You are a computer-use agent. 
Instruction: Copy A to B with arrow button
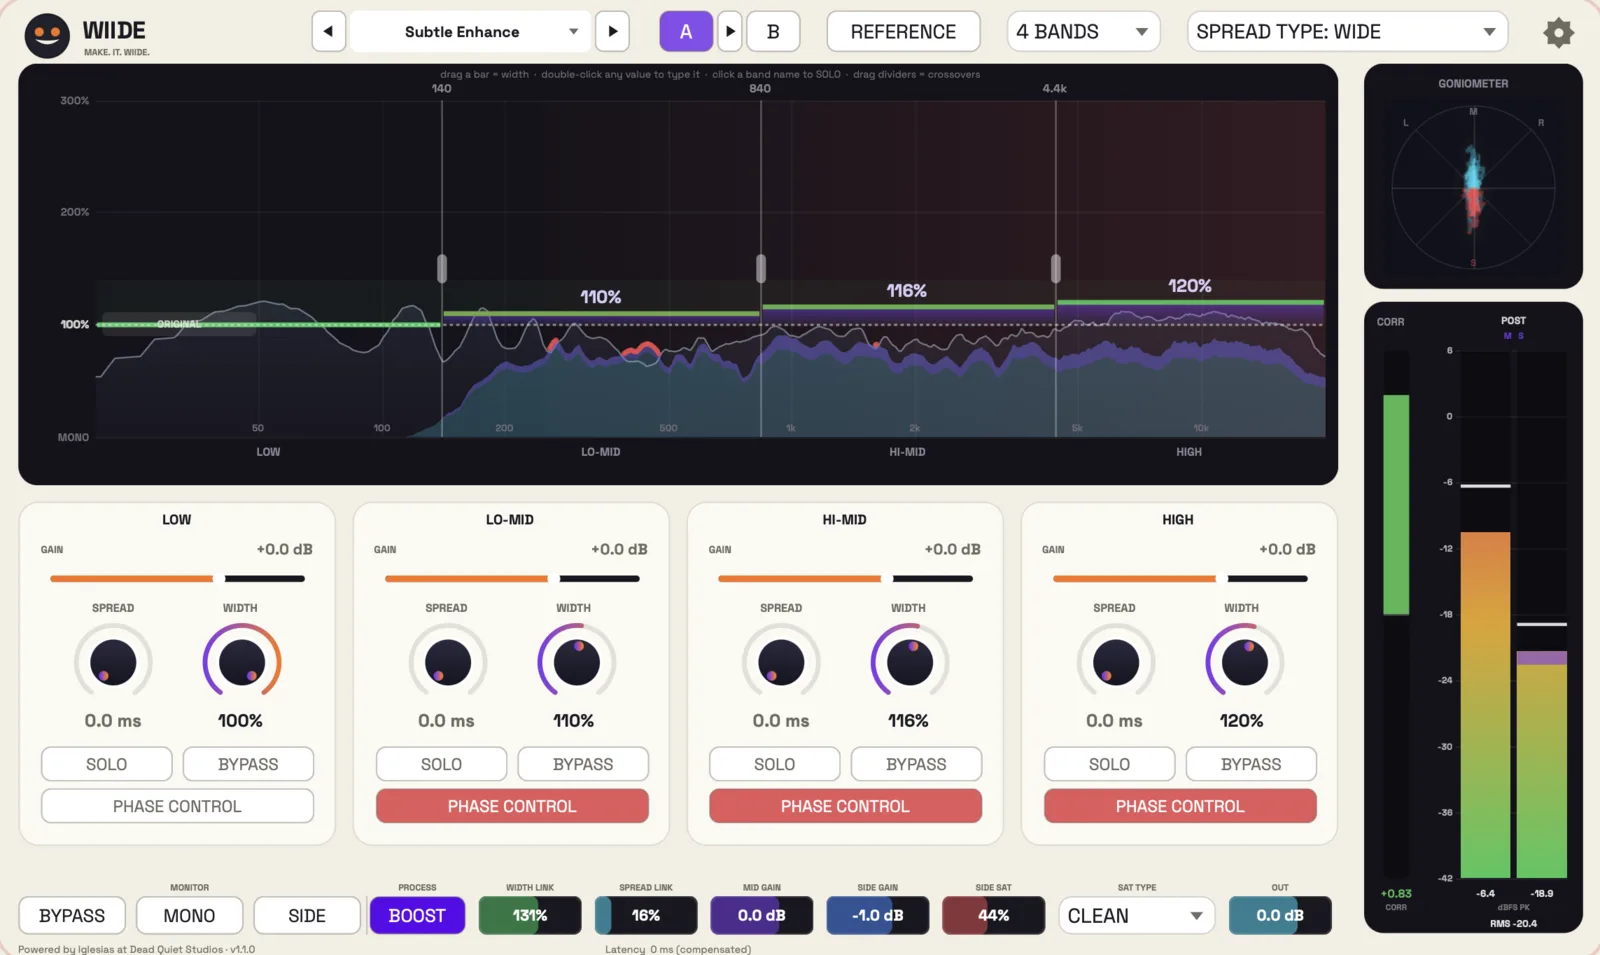[x=730, y=31]
